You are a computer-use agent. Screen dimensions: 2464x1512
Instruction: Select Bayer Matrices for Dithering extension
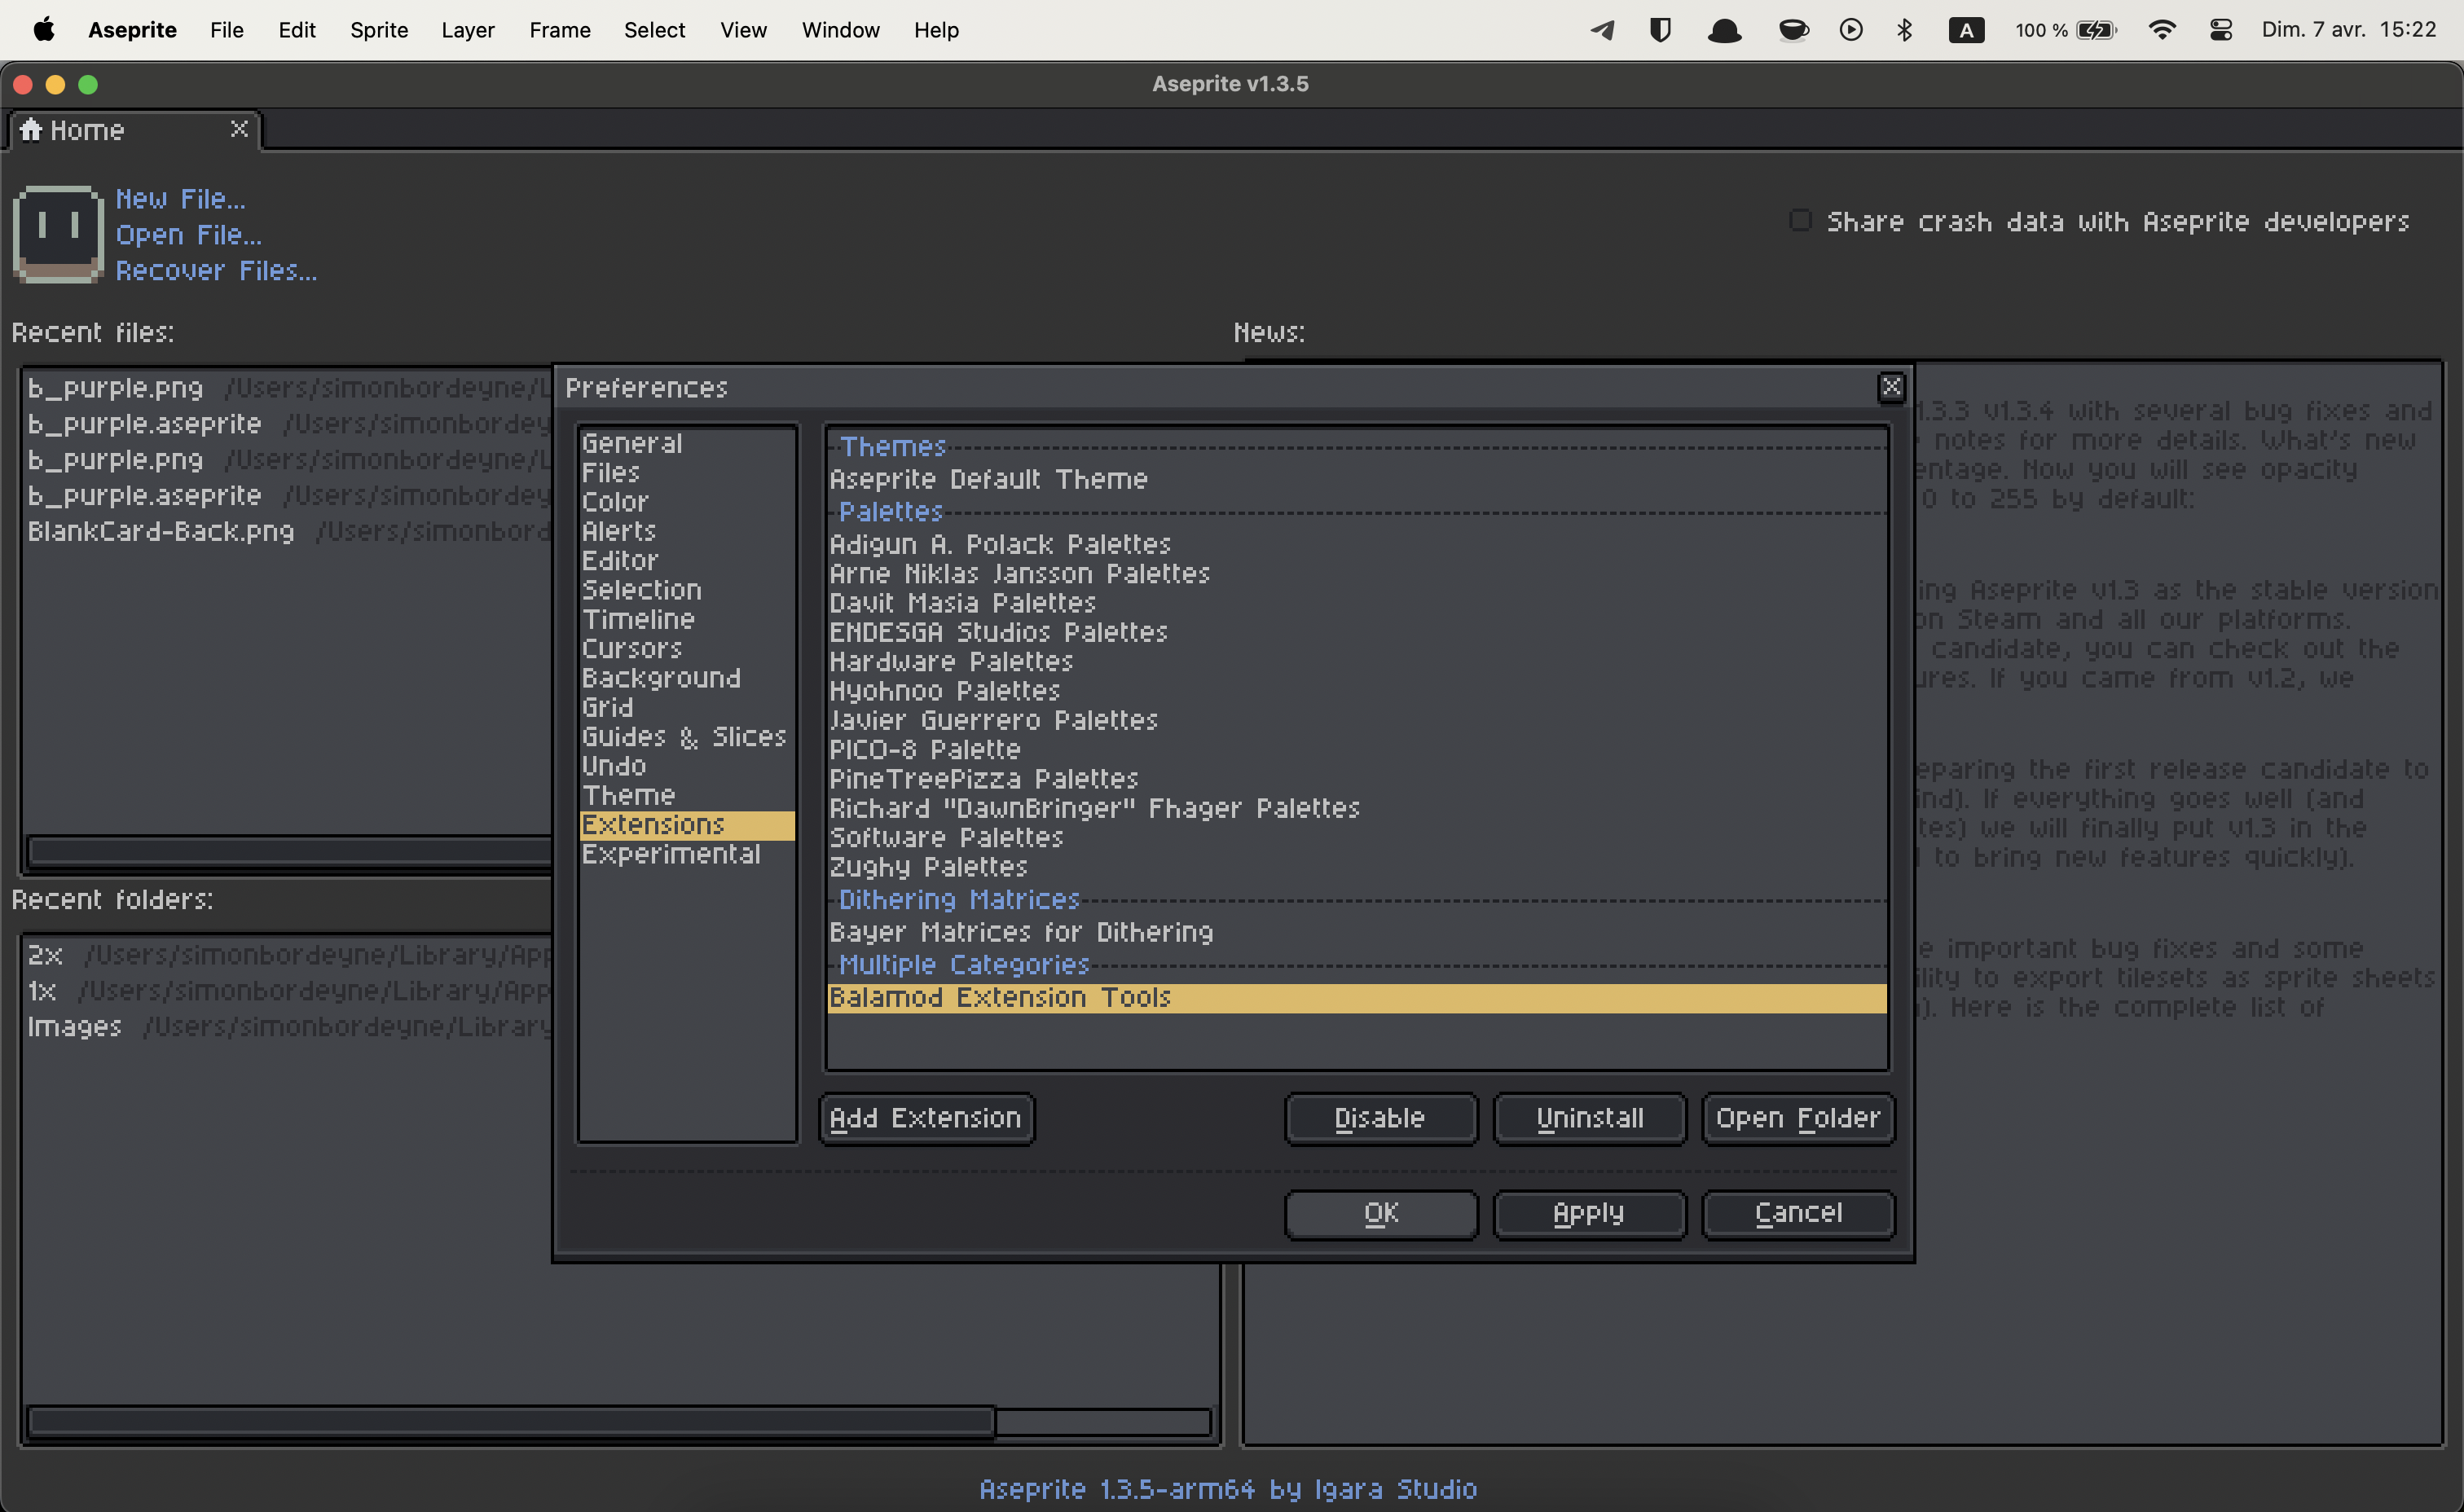point(1357,932)
